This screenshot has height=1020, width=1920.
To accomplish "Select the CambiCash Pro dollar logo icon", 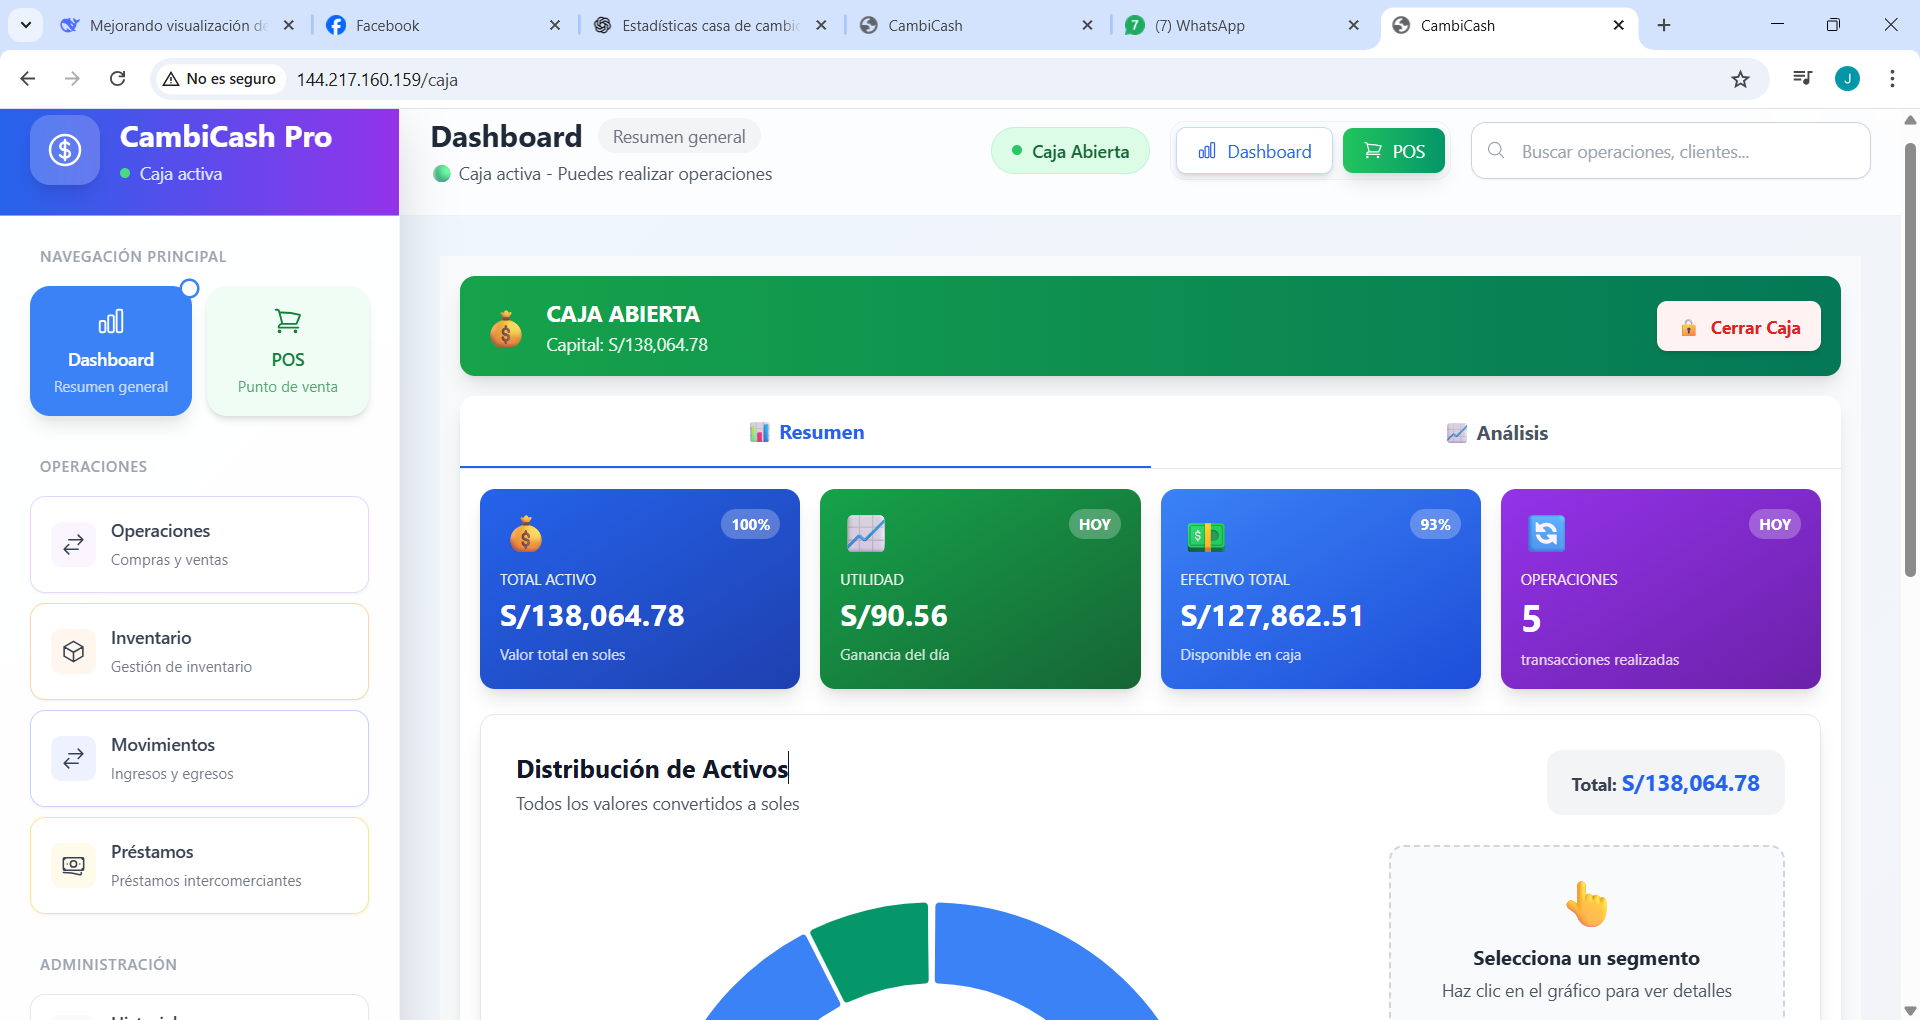I will point(64,150).
